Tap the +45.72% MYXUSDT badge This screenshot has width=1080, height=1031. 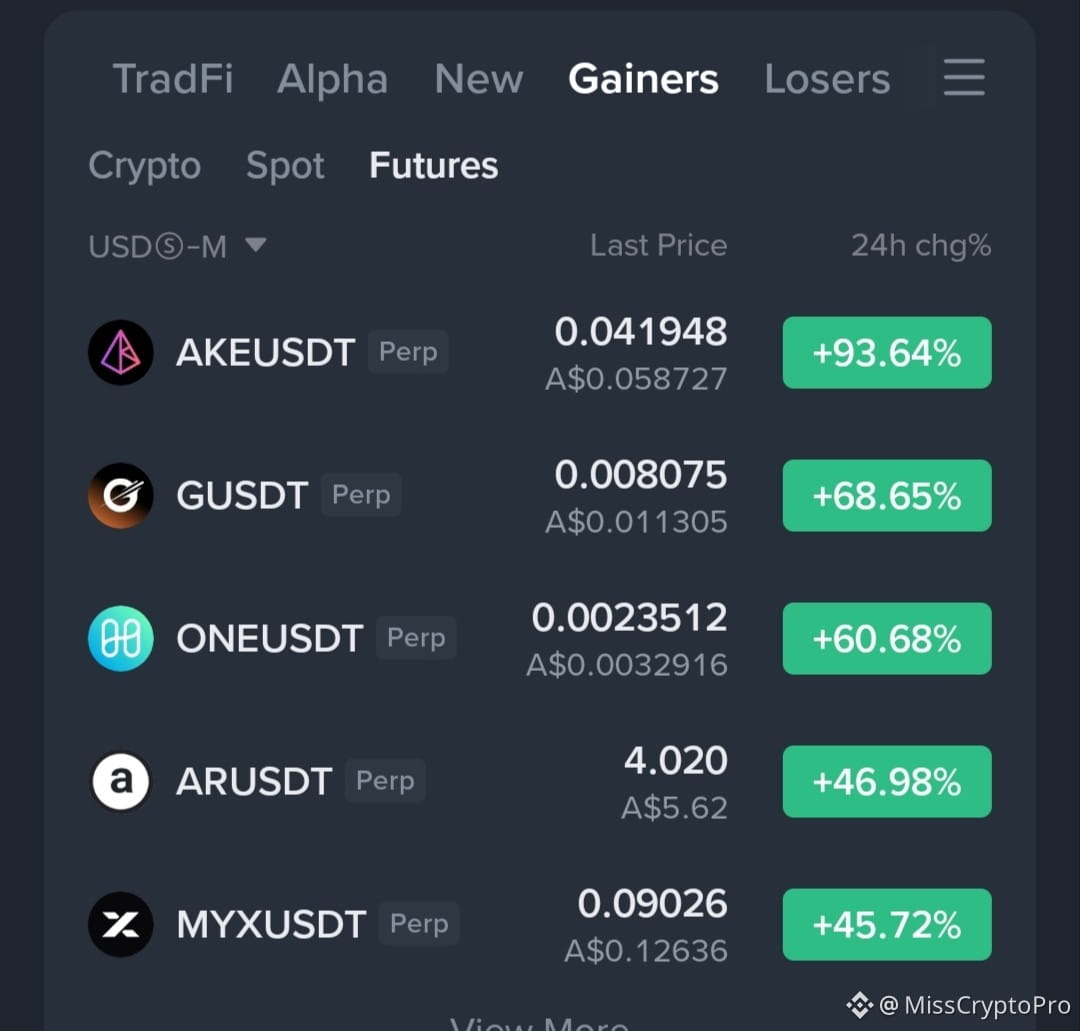tap(887, 924)
